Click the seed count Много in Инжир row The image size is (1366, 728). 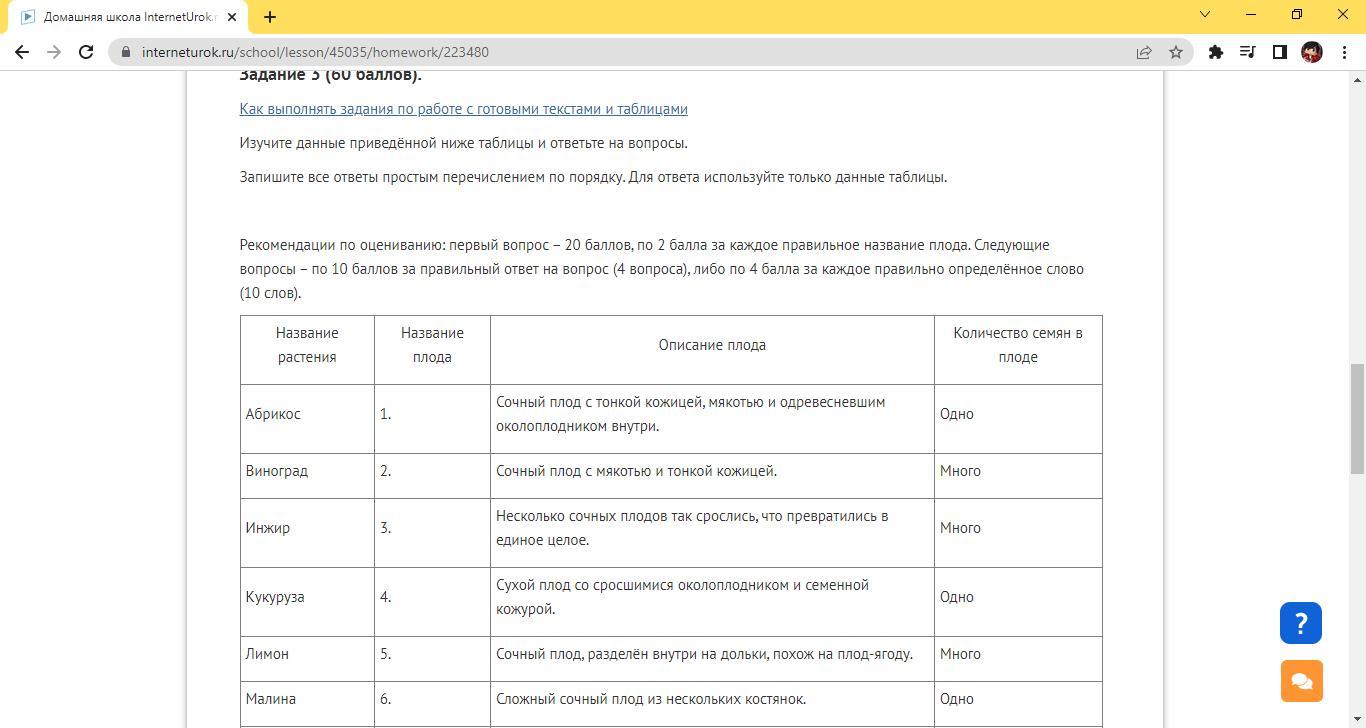click(x=960, y=528)
